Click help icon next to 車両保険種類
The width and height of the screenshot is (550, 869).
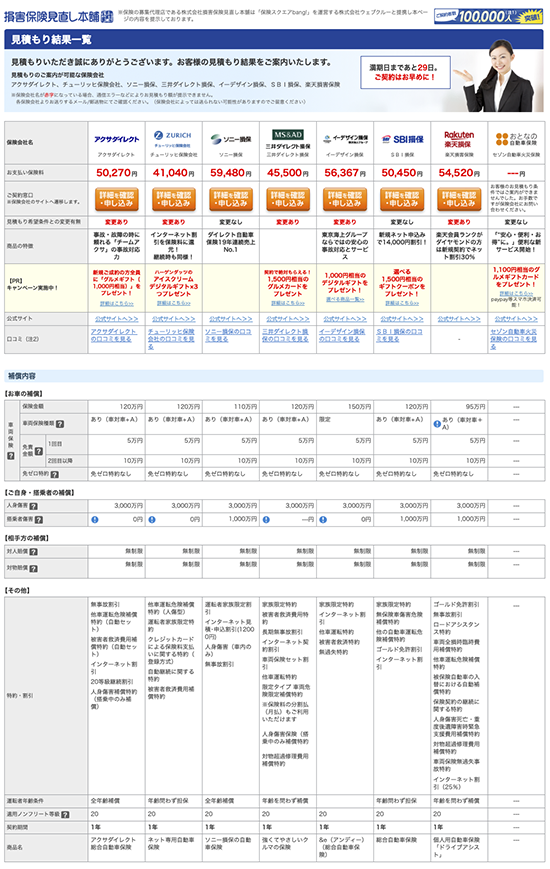point(60,424)
